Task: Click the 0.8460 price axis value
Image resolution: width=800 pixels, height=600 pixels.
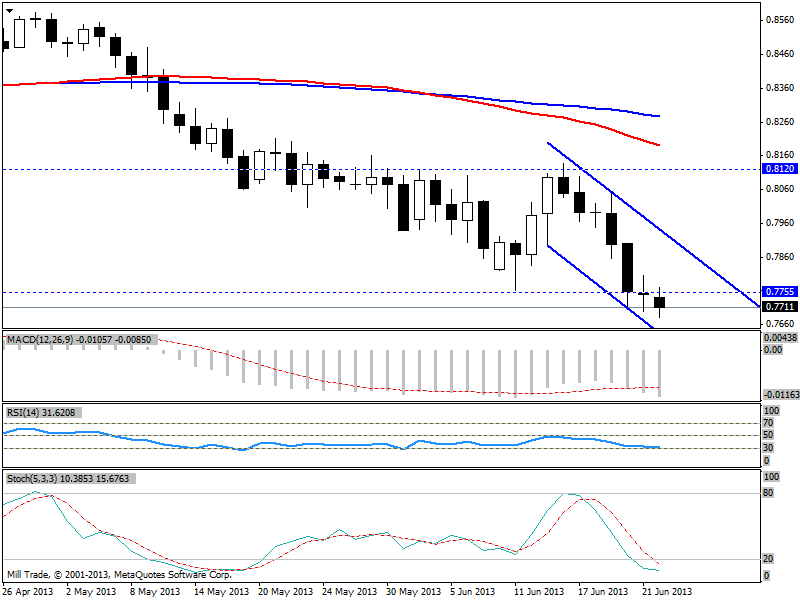Action: click(x=780, y=54)
